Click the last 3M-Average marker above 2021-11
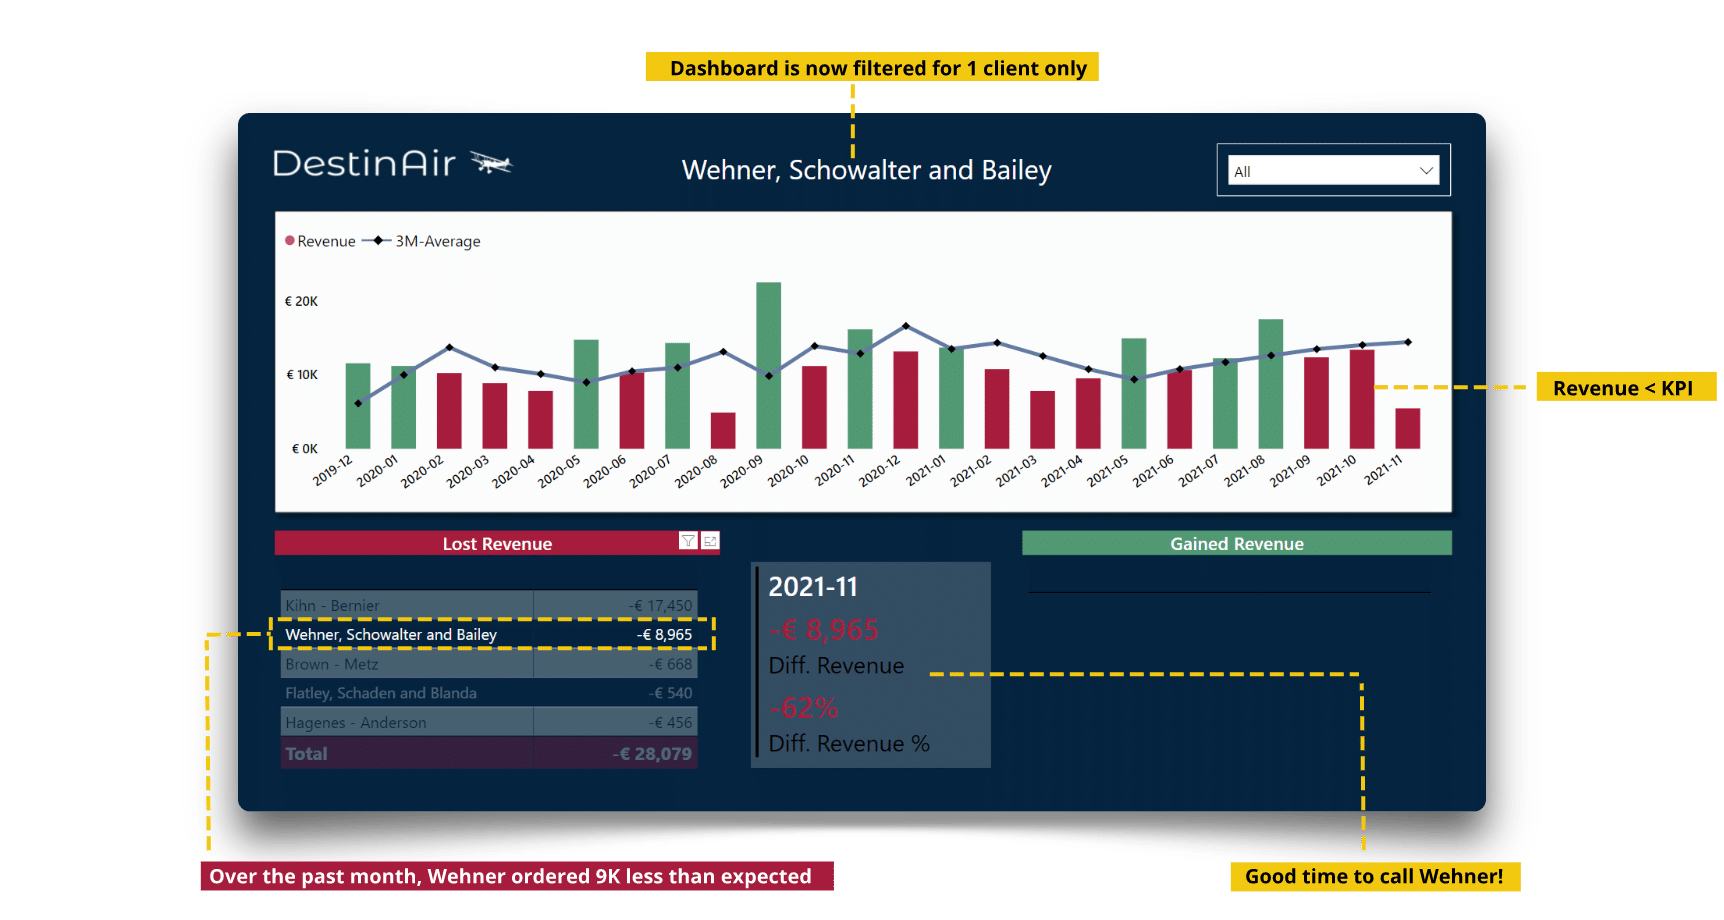Image resolution: width=1724 pixels, height=920 pixels. tap(1408, 342)
